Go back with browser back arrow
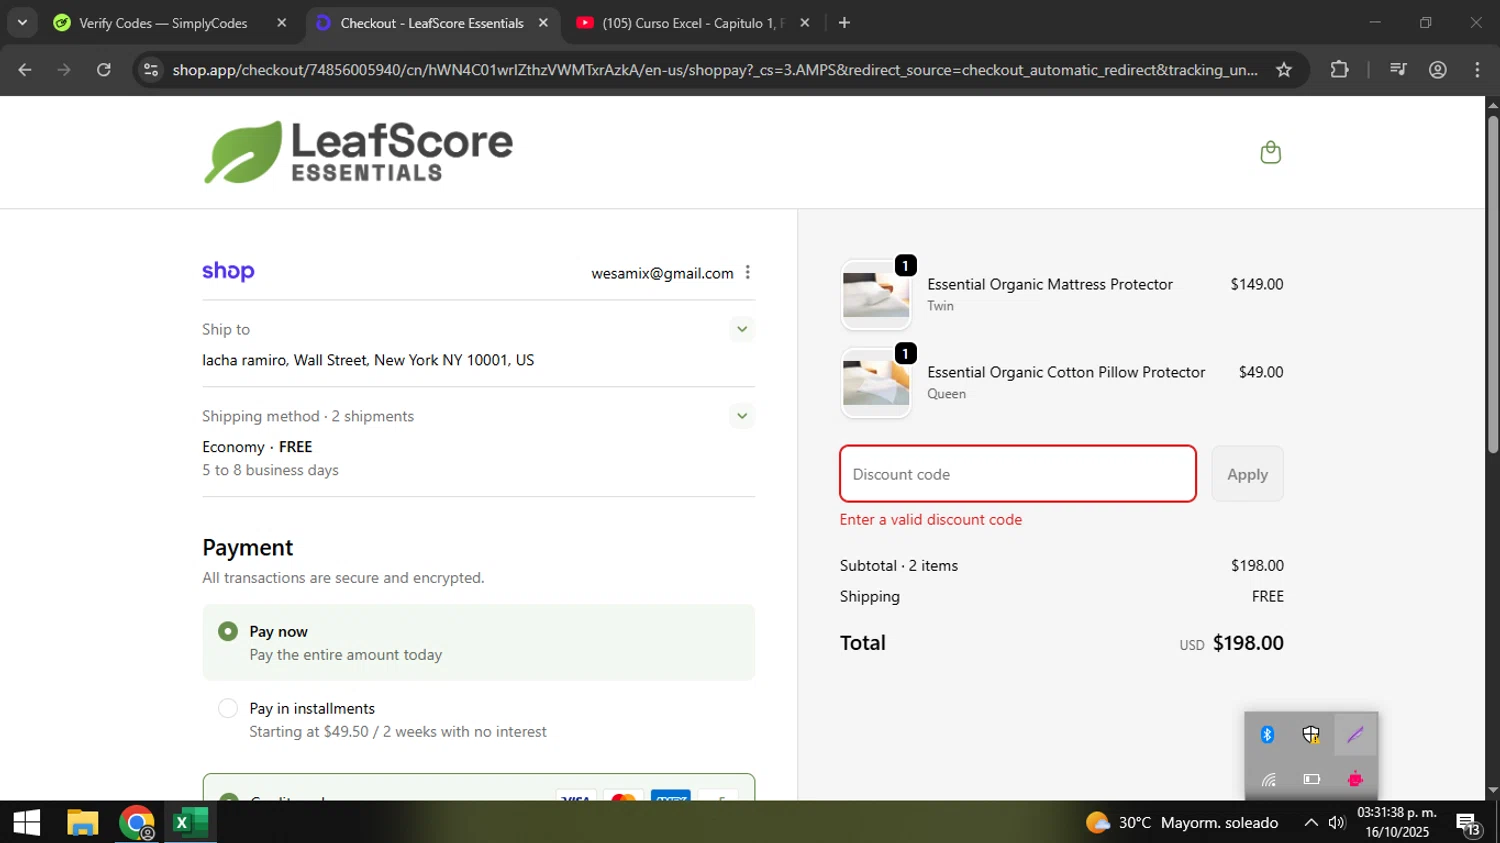Screen dimensions: 1500x843 pyautogui.click(x=25, y=70)
